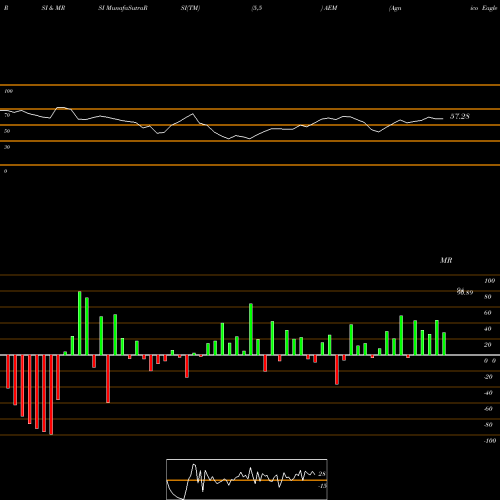Click the 28 value in mini chart
Image resolution: width=500 pixels, height=500 pixels.
pyautogui.click(x=322, y=474)
